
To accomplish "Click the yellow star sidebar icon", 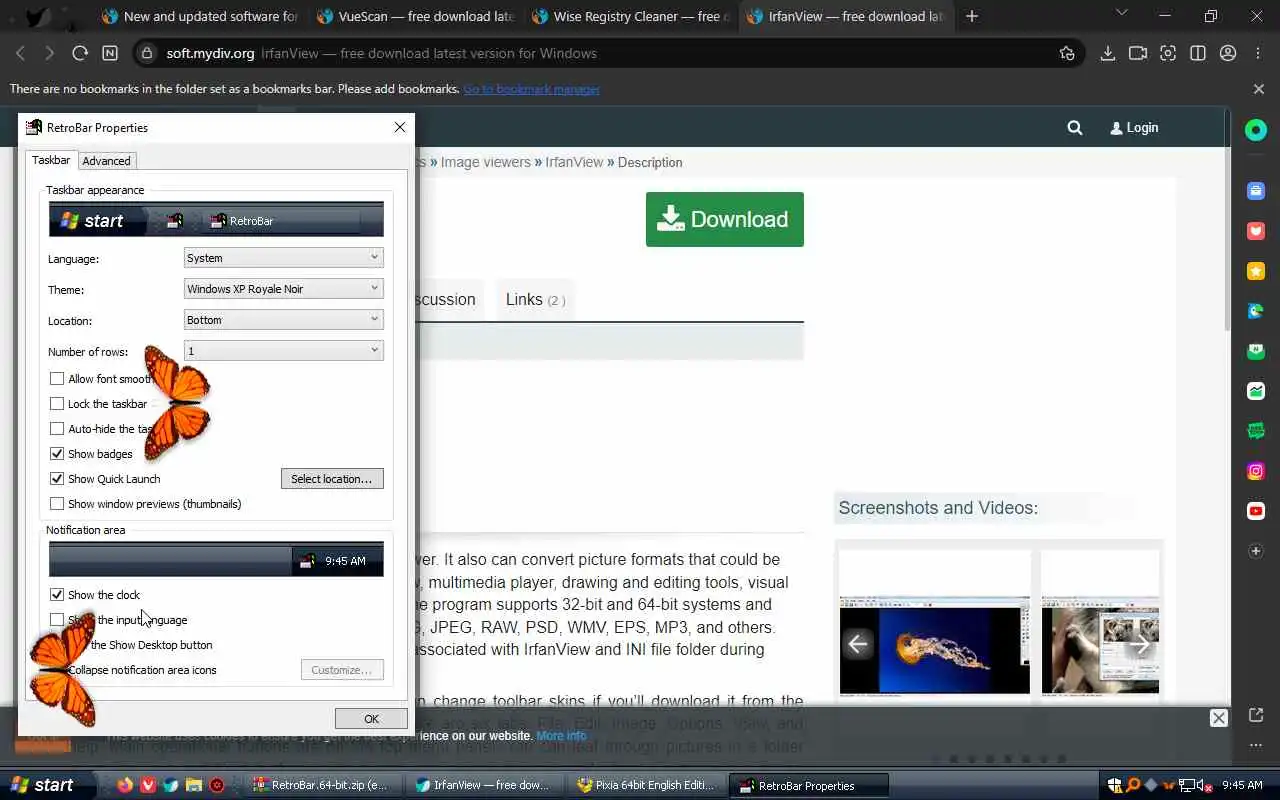I will 1256,271.
